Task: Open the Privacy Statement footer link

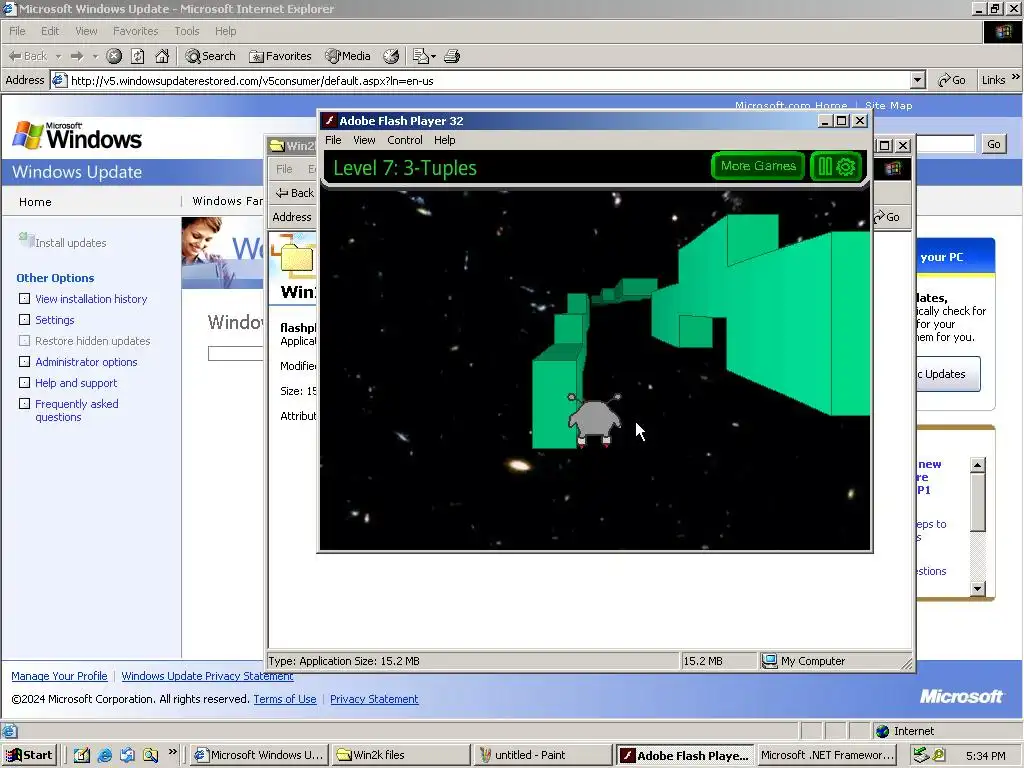Action: 374,699
